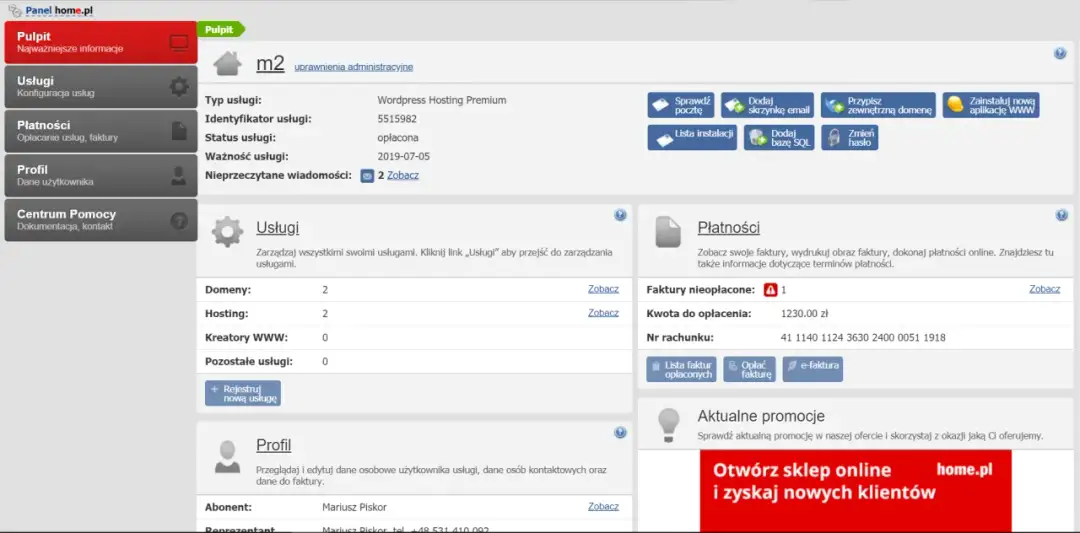Click the unread messages envelope icon
1080x533 pixels.
(367, 176)
